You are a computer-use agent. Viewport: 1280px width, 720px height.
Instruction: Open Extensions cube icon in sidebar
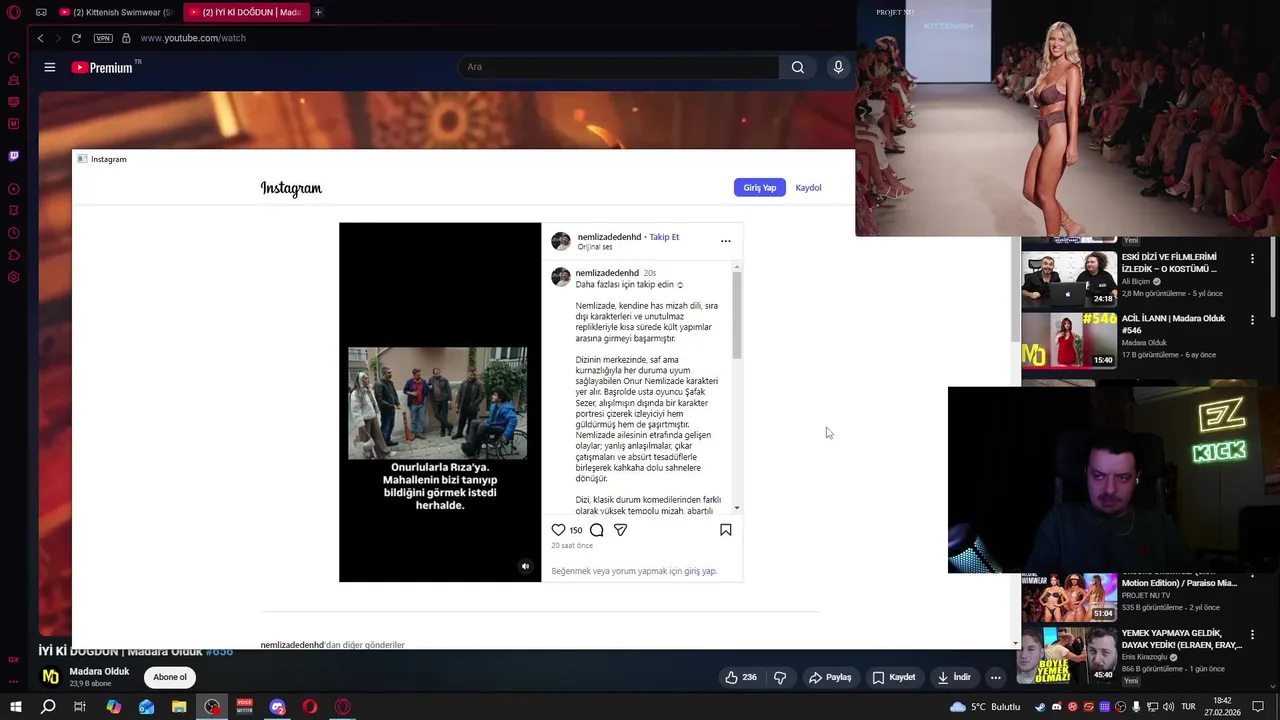(x=14, y=255)
